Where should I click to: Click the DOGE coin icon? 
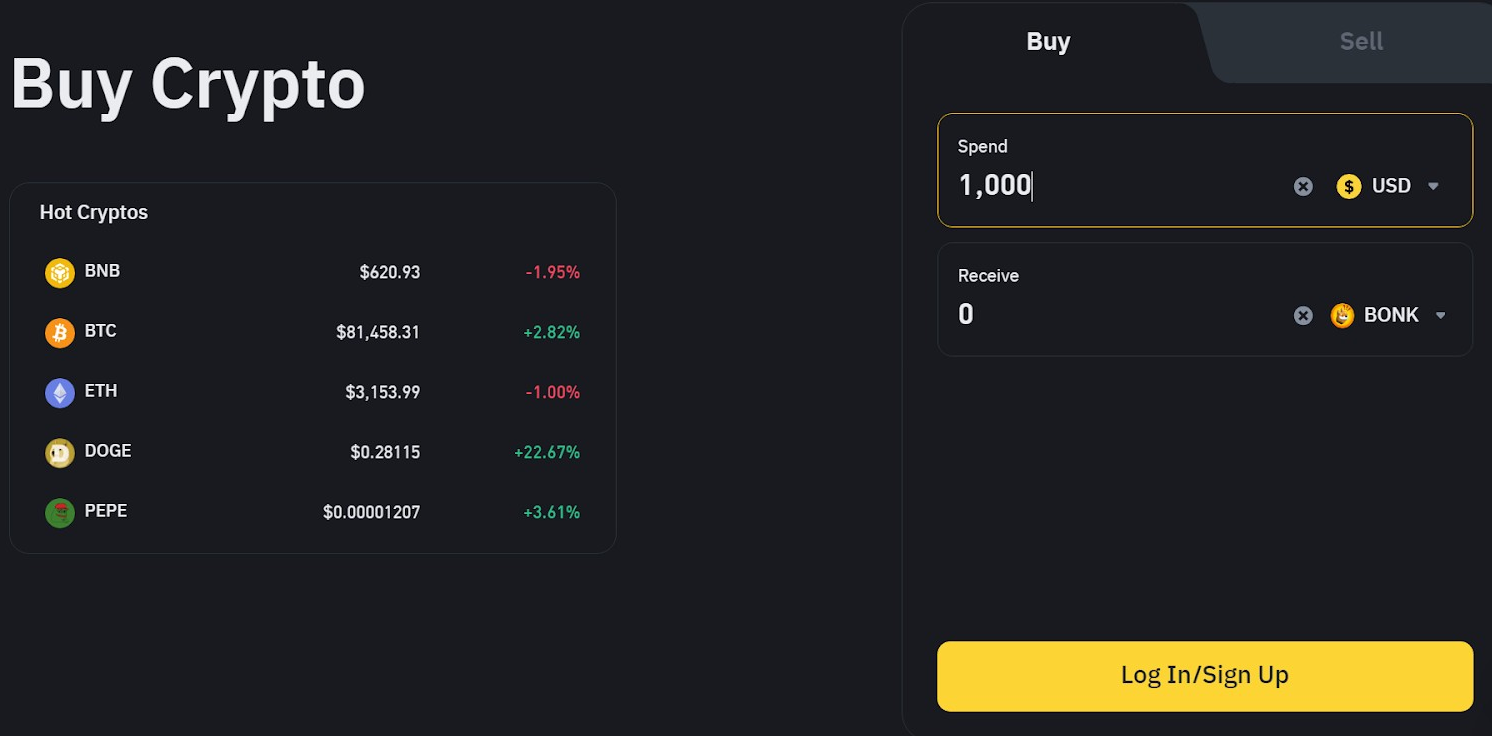[60, 453]
